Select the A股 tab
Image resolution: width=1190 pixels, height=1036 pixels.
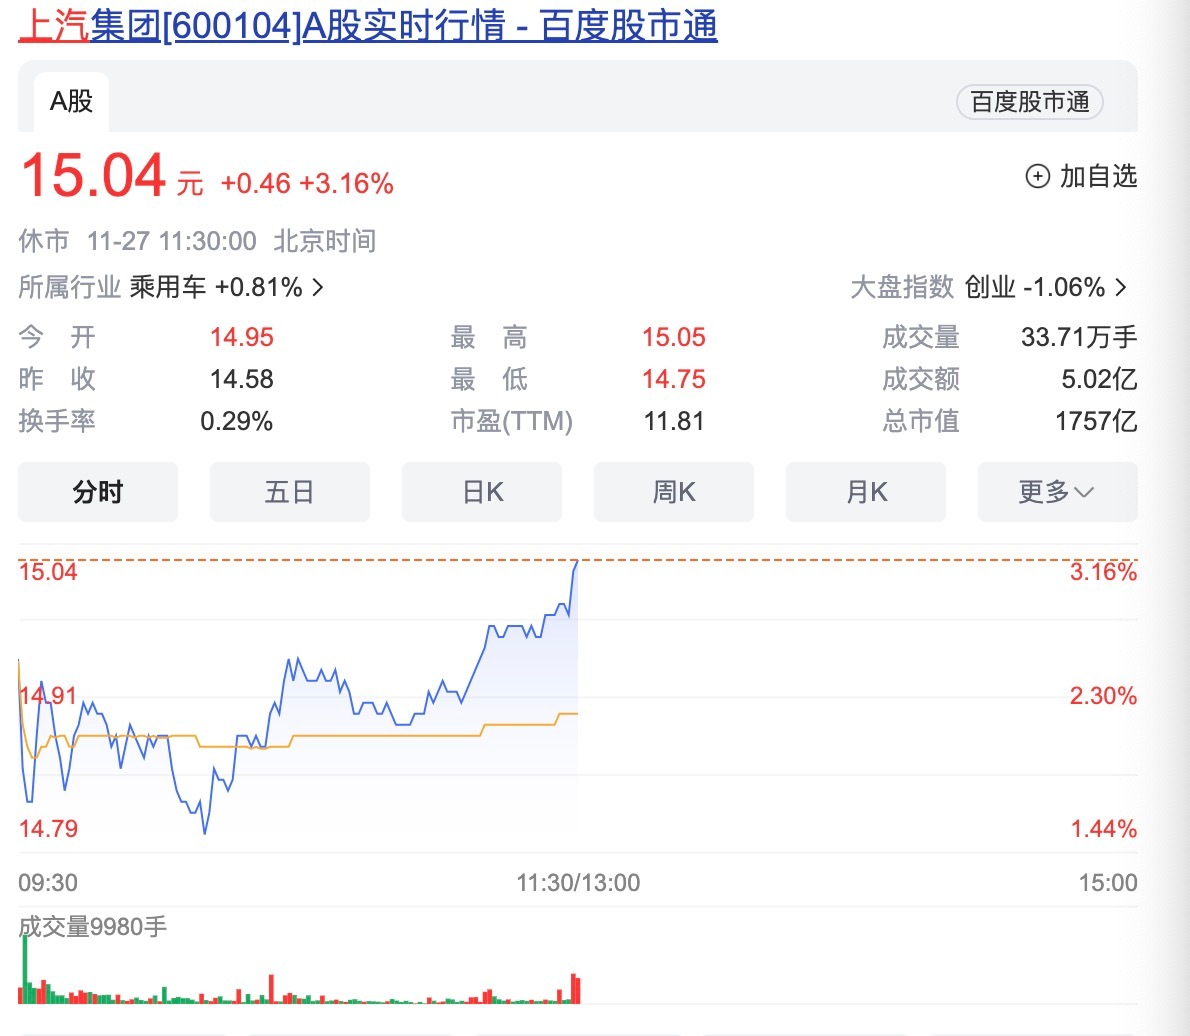71,101
